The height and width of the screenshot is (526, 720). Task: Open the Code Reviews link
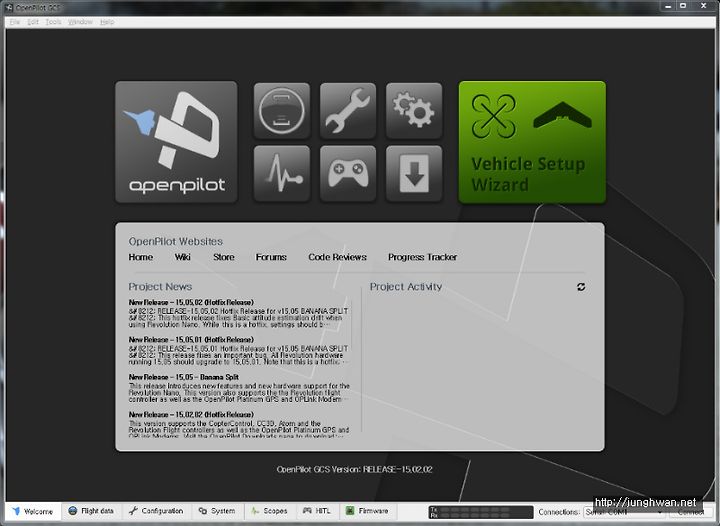[x=337, y=257]
